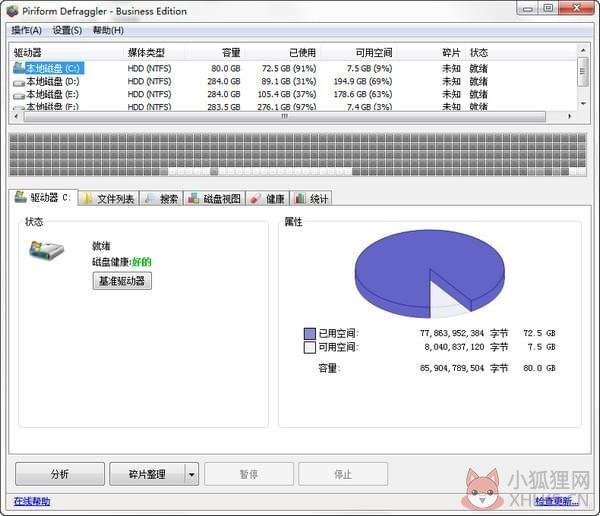Click the Defraggler app icon in title bar
This screenshot has width=600, height=516.
(x=13, y=11)
